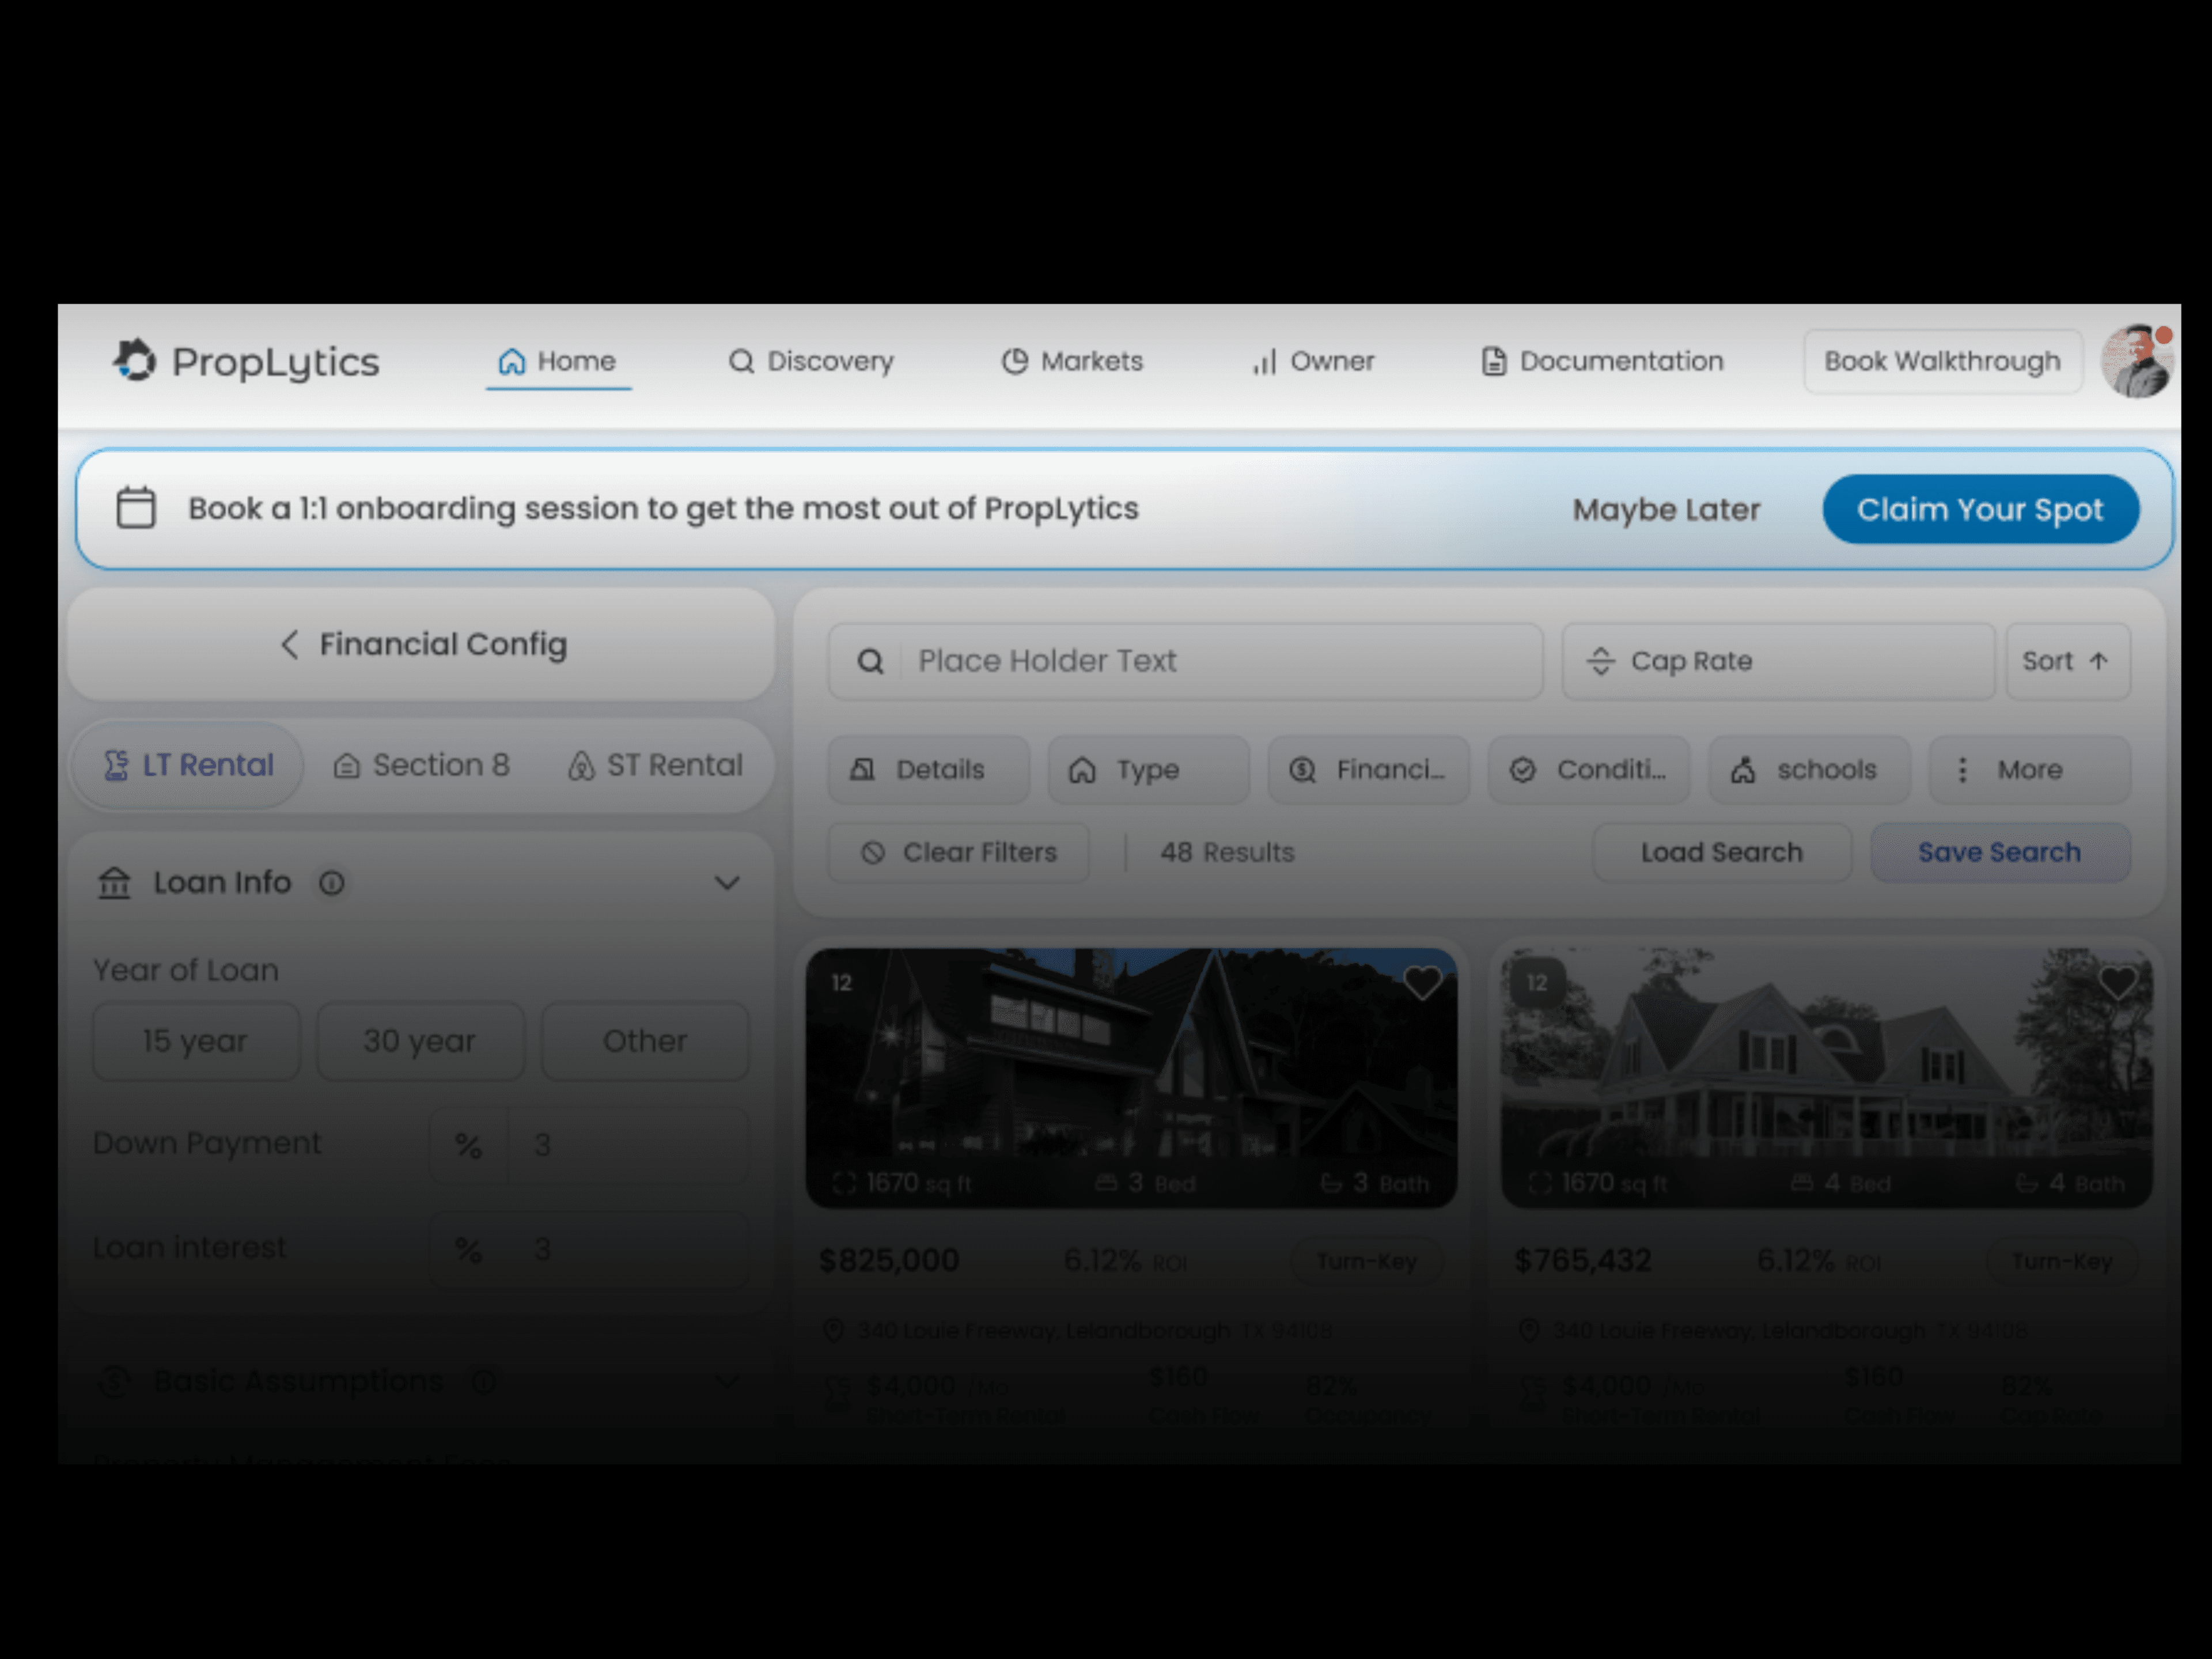Click the PropLytics logo icon
This screenshot has height=1659, width=2212.
click(134, 360)
